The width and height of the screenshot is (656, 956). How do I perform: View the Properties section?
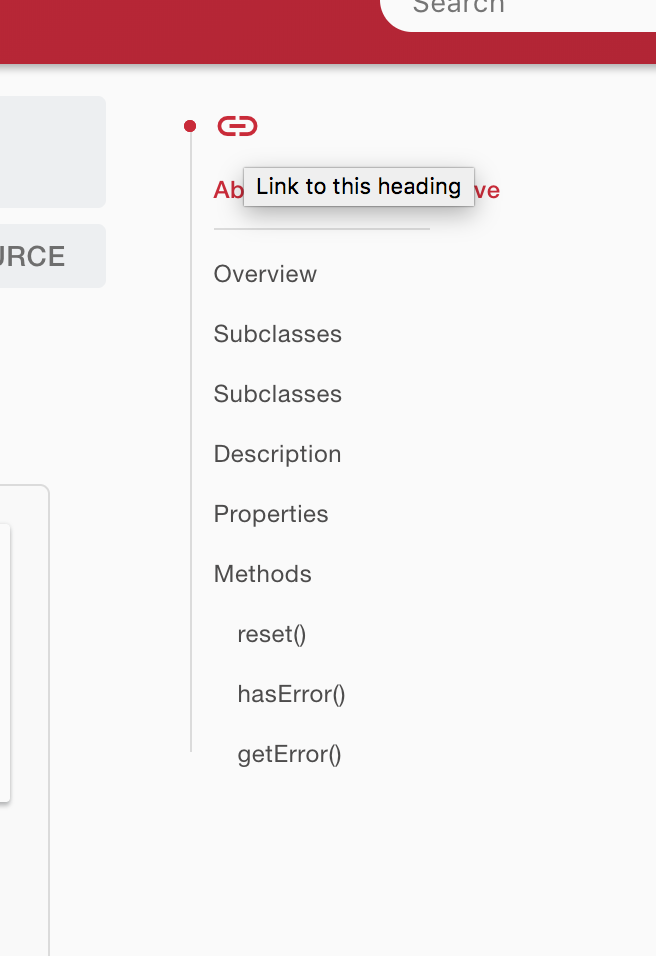[270, 514]
